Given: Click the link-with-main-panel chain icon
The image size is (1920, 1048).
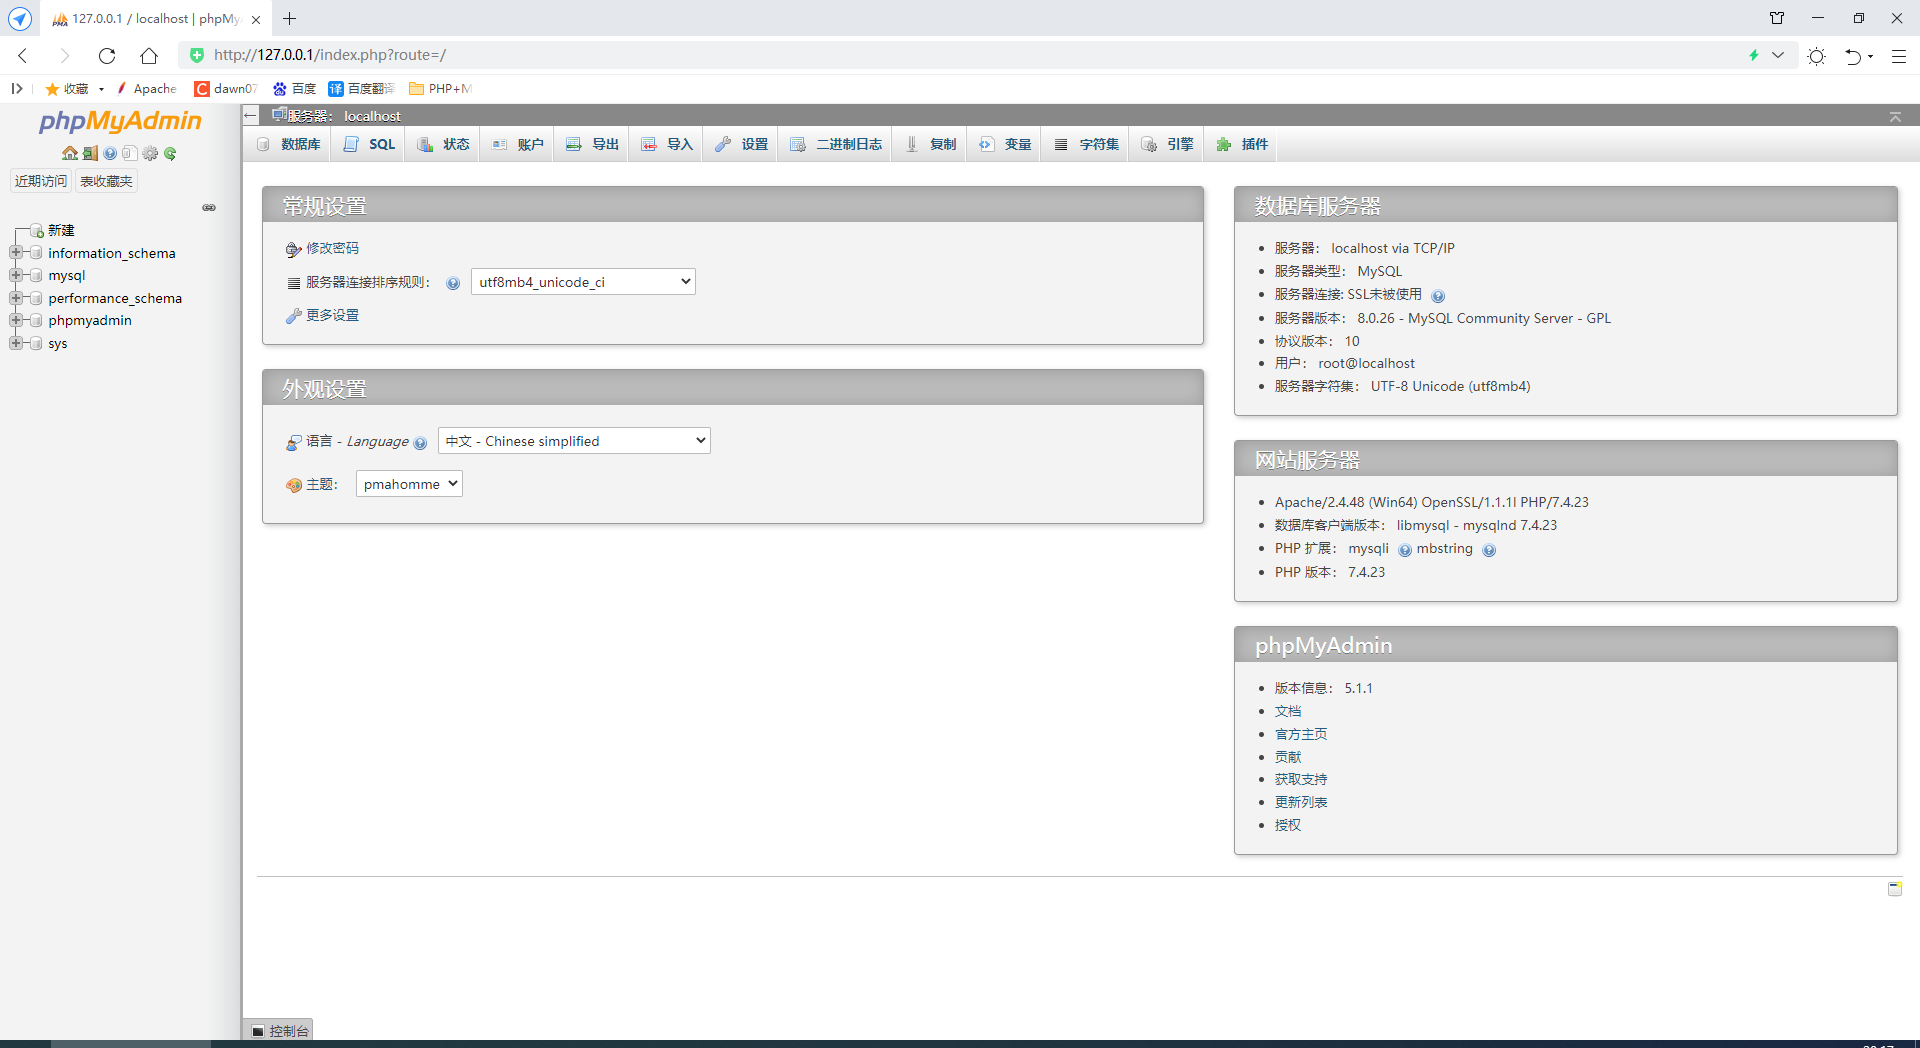Looking at the screenshot, I should click(209, 208).
